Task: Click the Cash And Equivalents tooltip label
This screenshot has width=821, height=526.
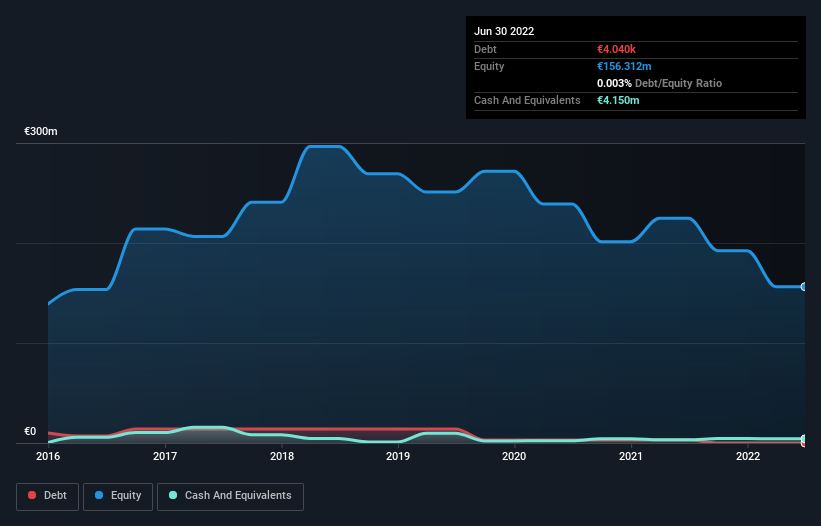Action: [x=527, y=100]
